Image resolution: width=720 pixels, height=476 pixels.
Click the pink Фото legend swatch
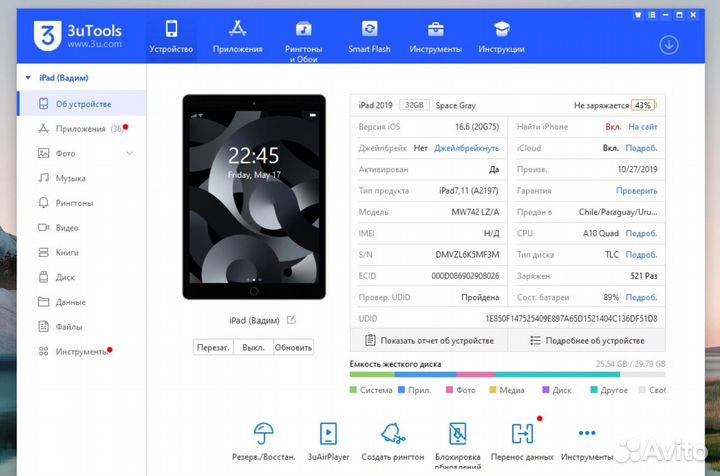coord(450,390)
